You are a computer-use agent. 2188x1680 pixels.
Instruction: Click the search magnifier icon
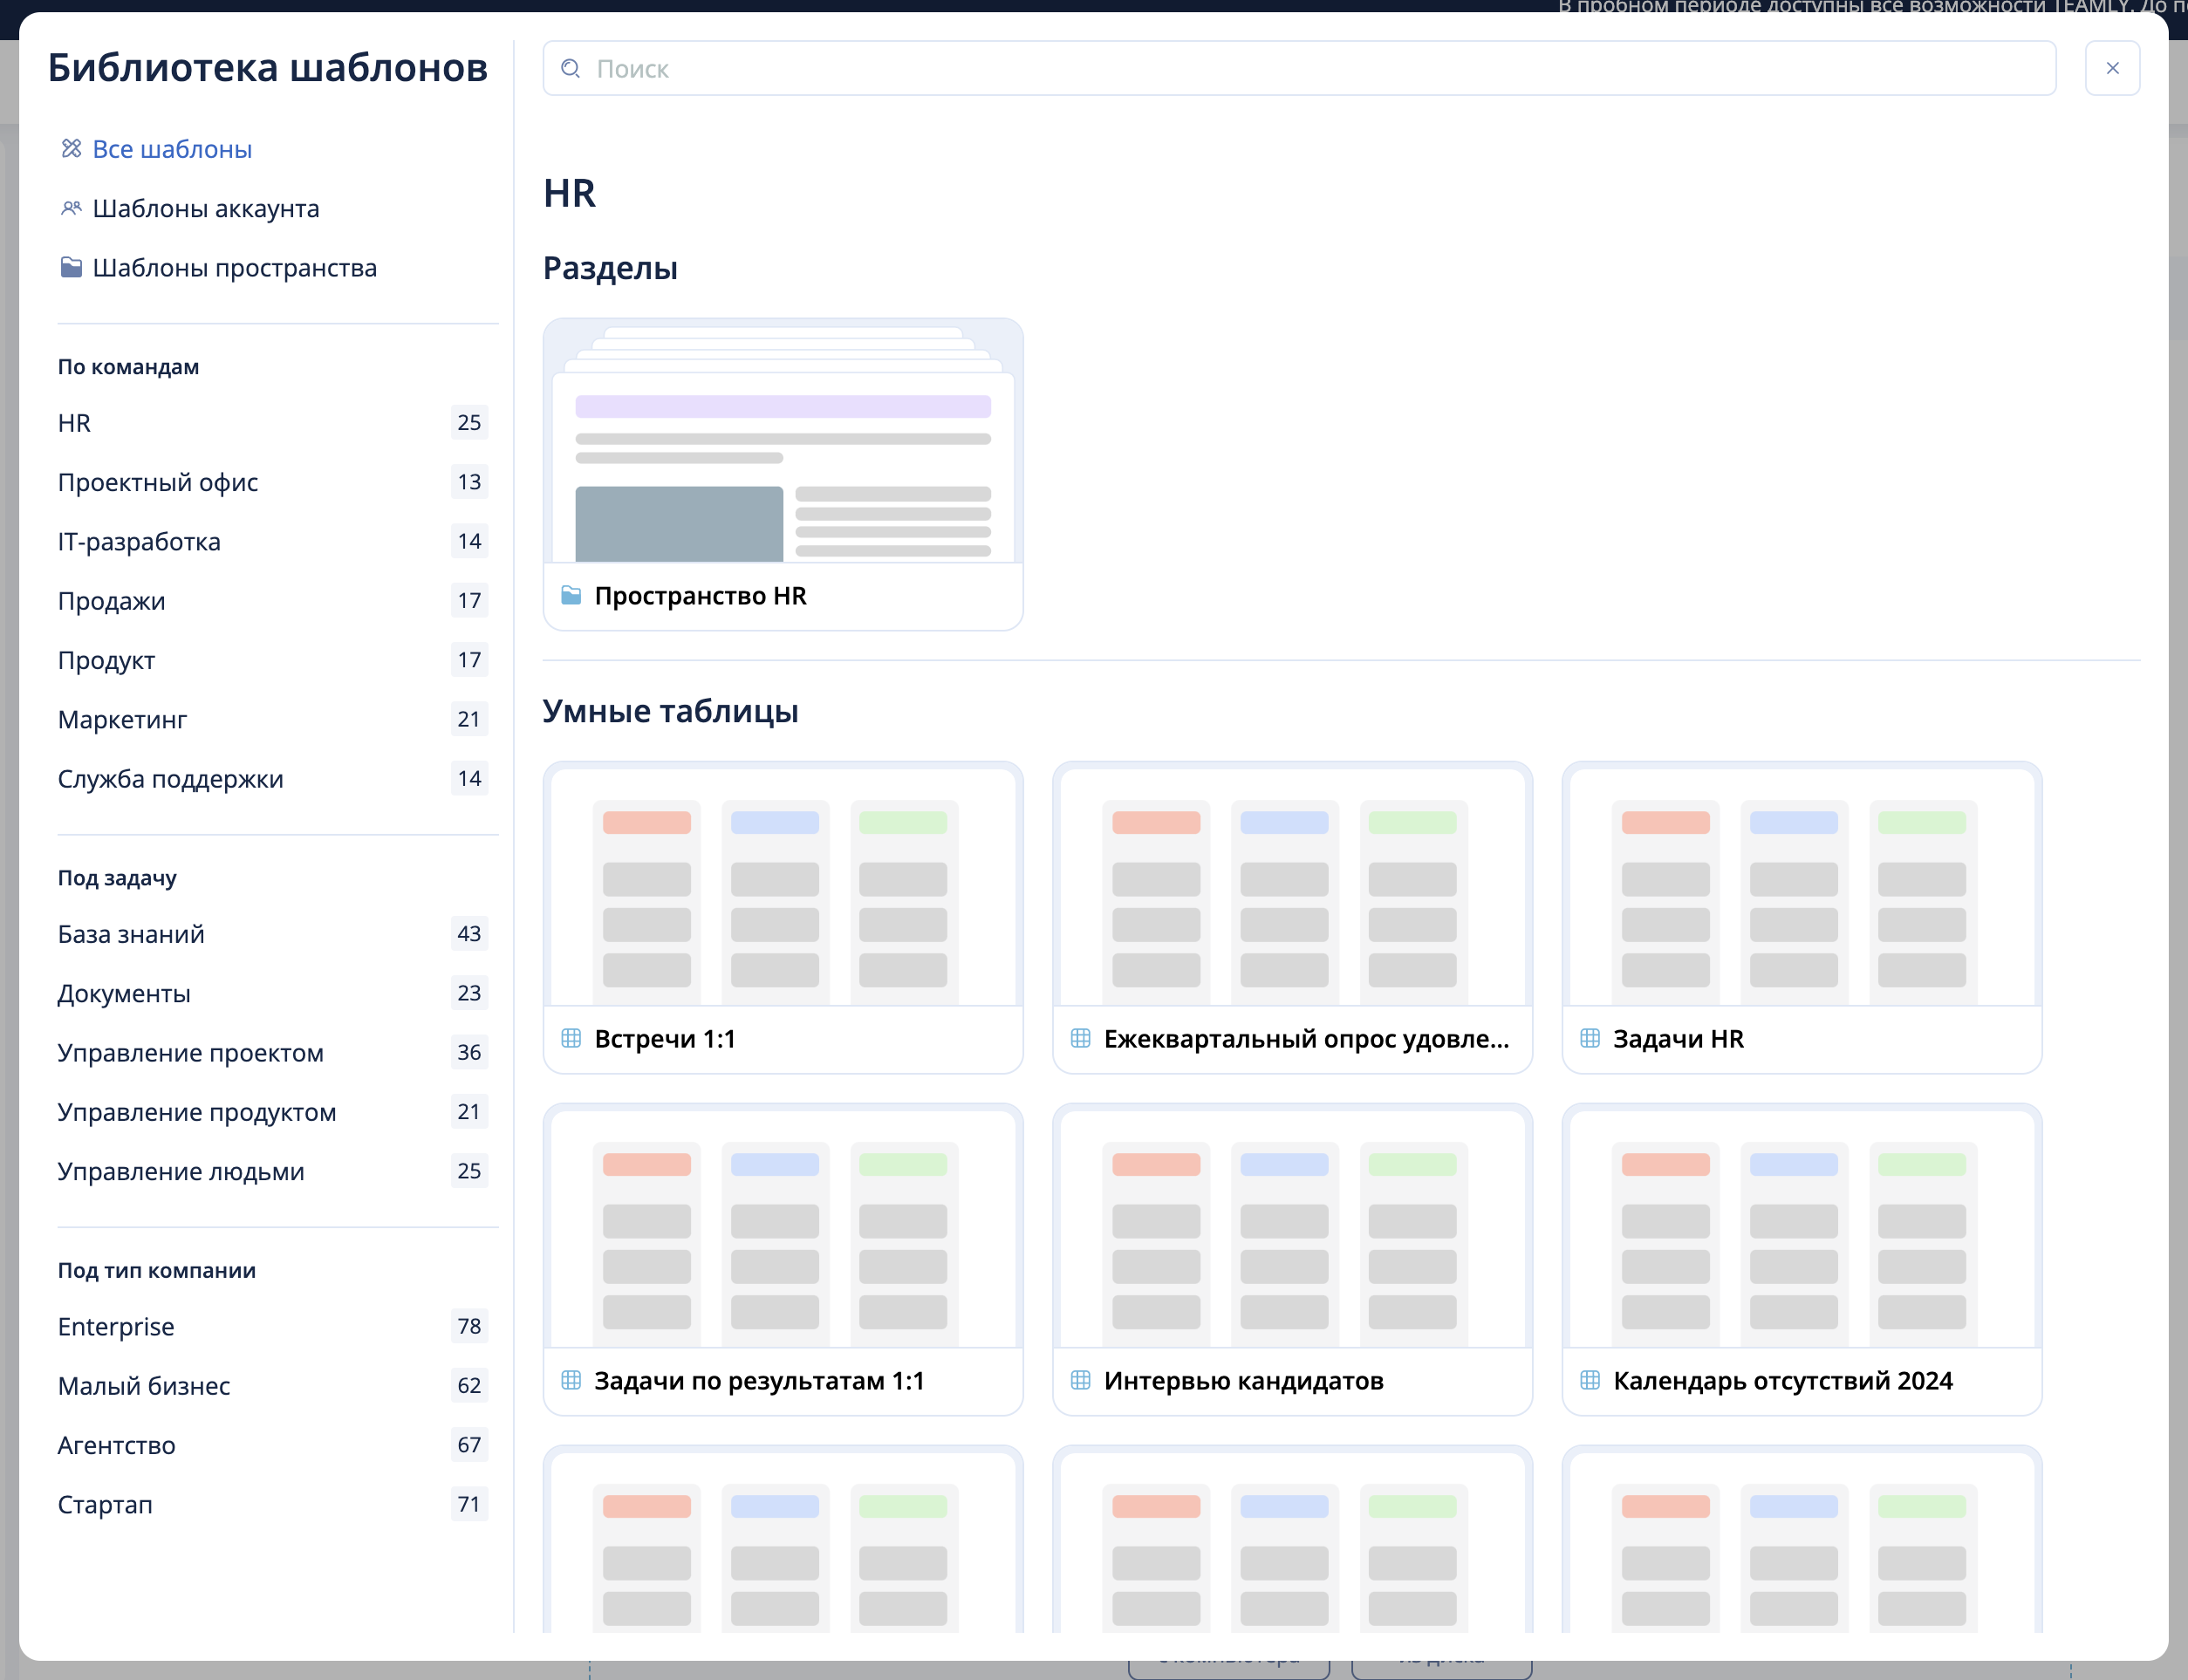tap(571, 68)
